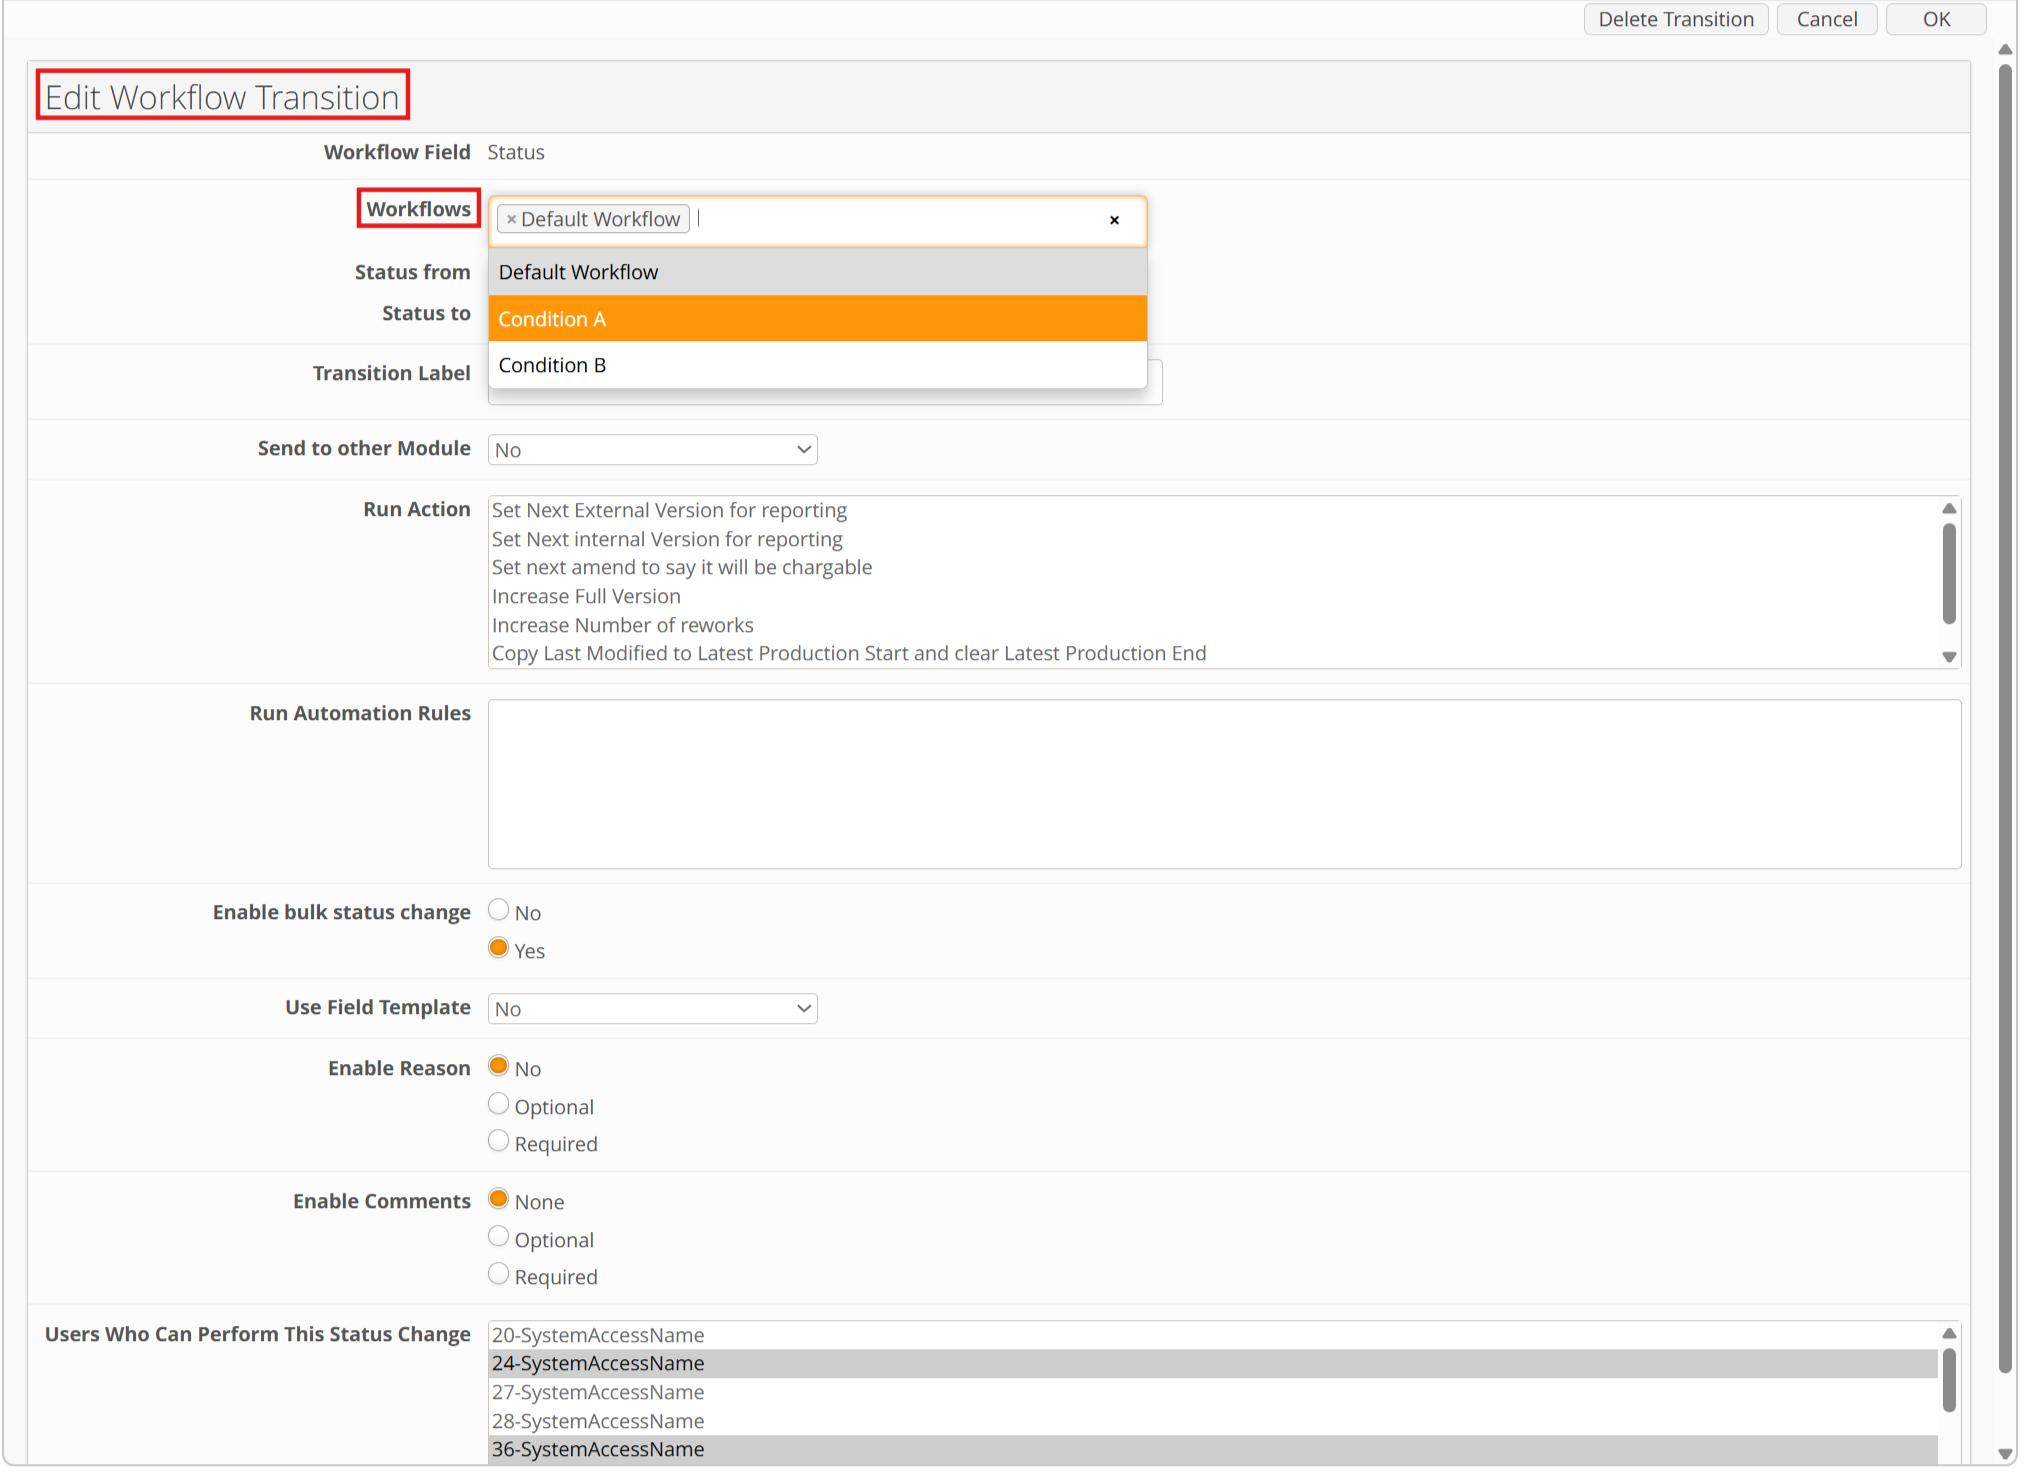Choose Condition B from workflow list
This screenshot has width=2030, height=1475.
(x=817, y=365)
